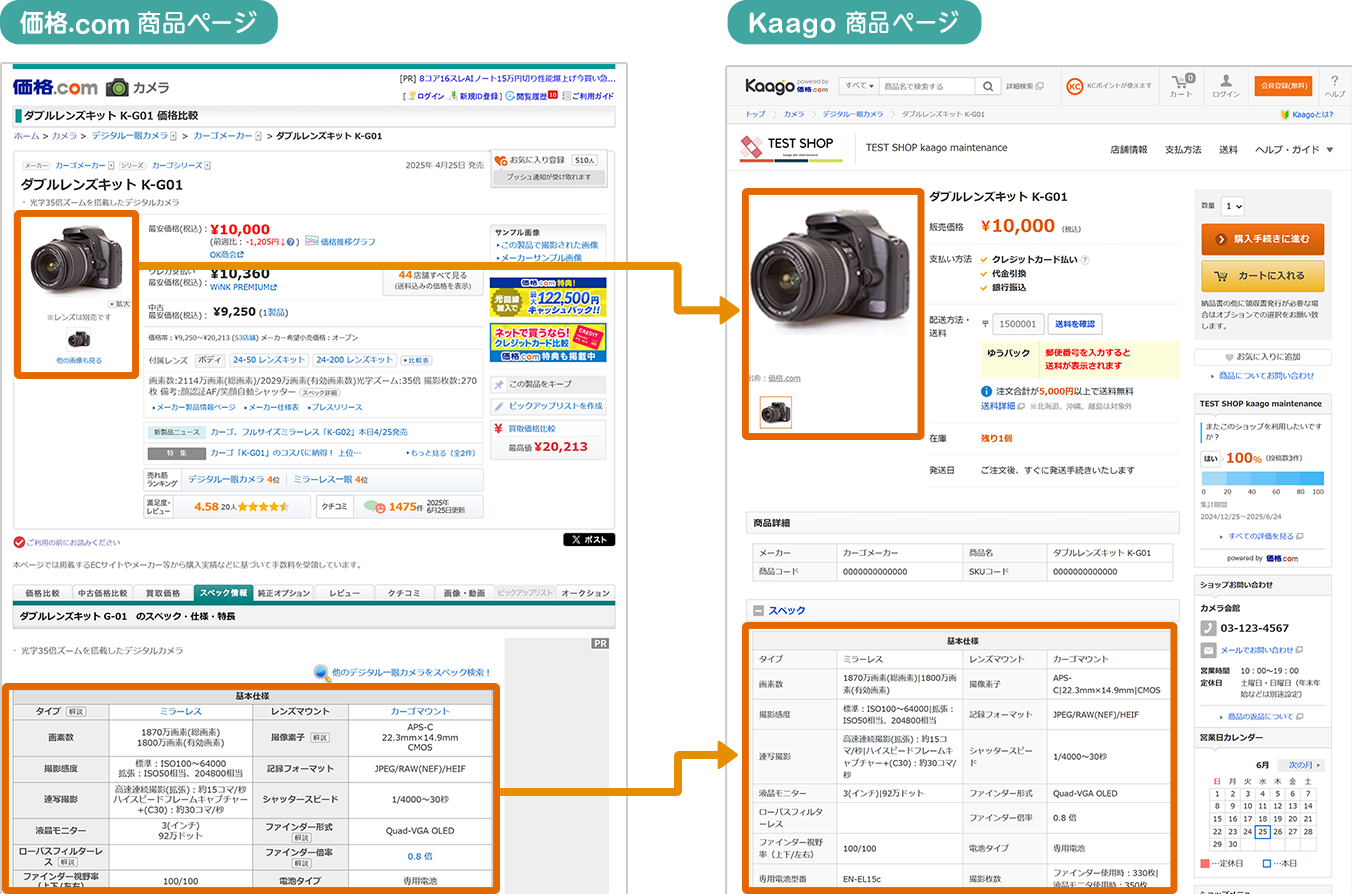Open the Kaago cart icon
The height and width of the screenshot is (894, 1352).
click(1181, 81)
